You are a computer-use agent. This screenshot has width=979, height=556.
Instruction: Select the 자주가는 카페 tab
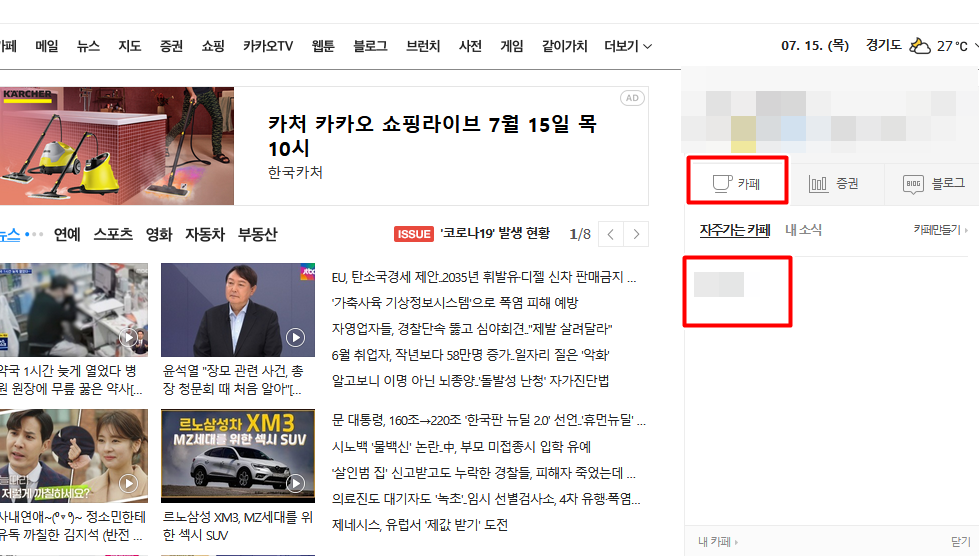click(x=735, y=230)
